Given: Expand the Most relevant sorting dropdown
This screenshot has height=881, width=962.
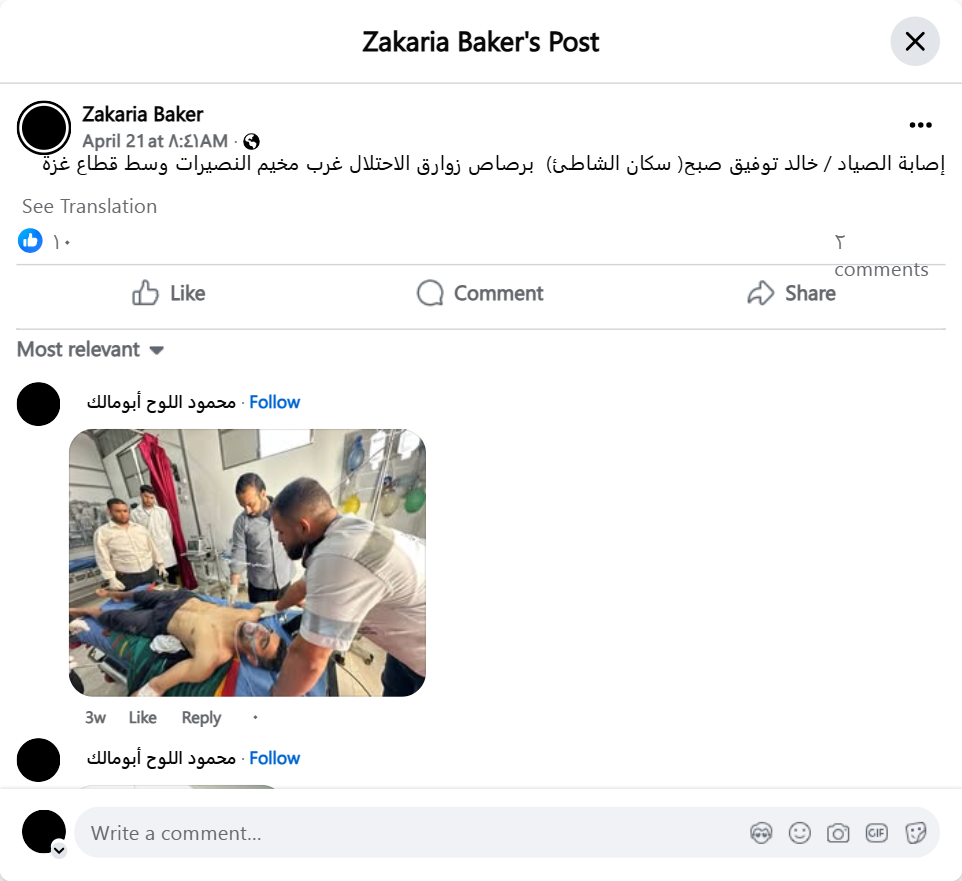Looking at the screenshot, I should (90, 350).
